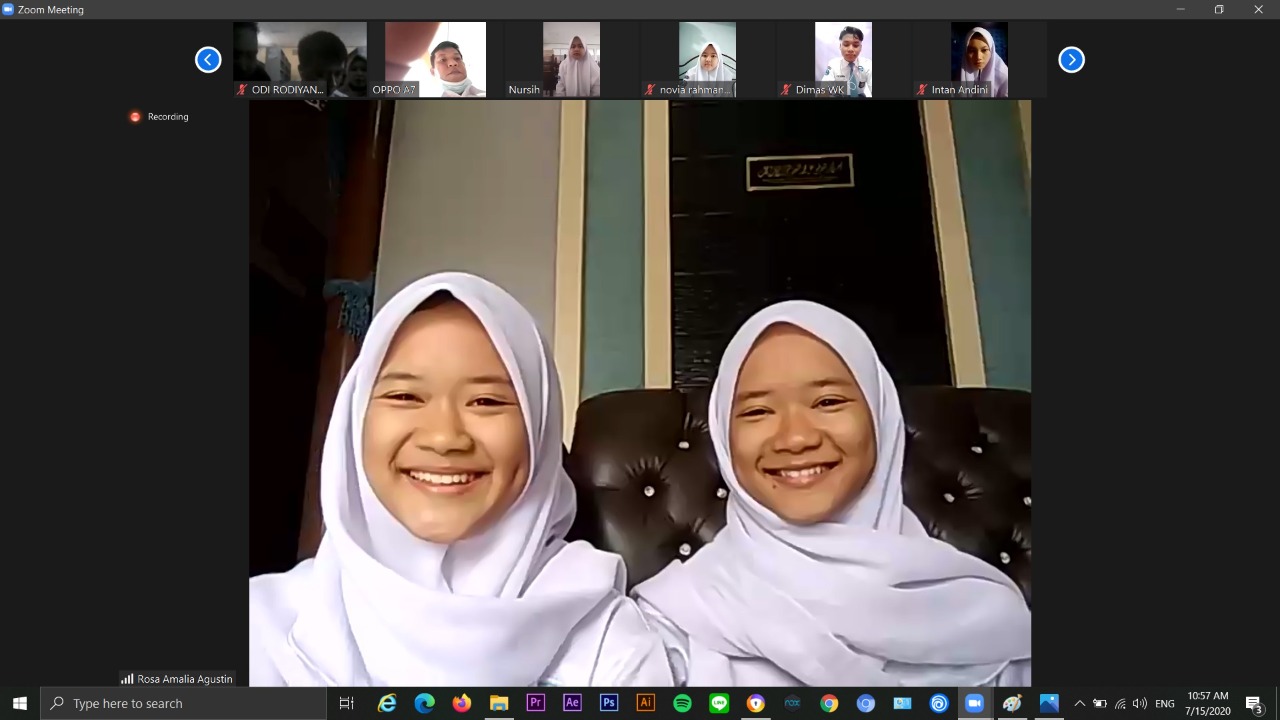Open the Windows Start menu
Screen dimensions: 1280x720
(x=20, y=703)
